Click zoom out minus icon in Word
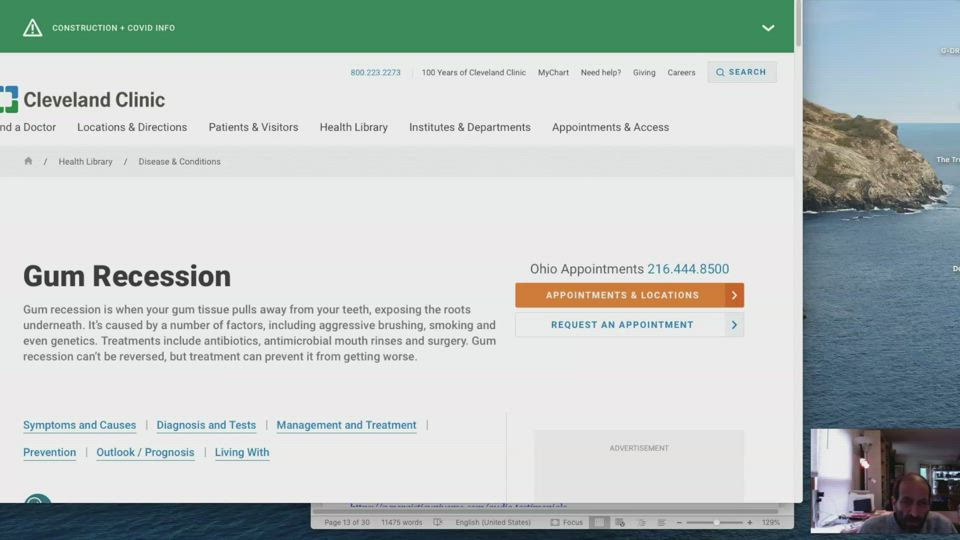Image resolution: width=960 pixels, height=540 pixels. [679, 522]
